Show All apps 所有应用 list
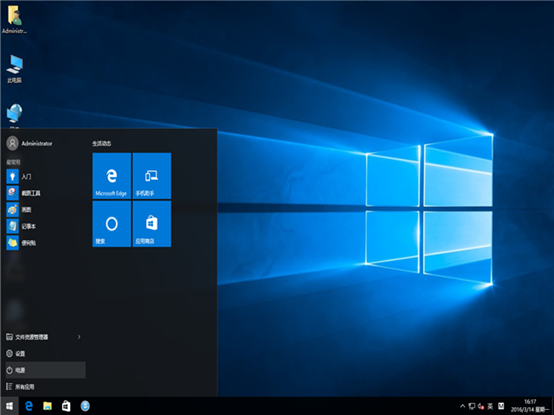This screenshot has width=554, height=415. tap(45, 387)
